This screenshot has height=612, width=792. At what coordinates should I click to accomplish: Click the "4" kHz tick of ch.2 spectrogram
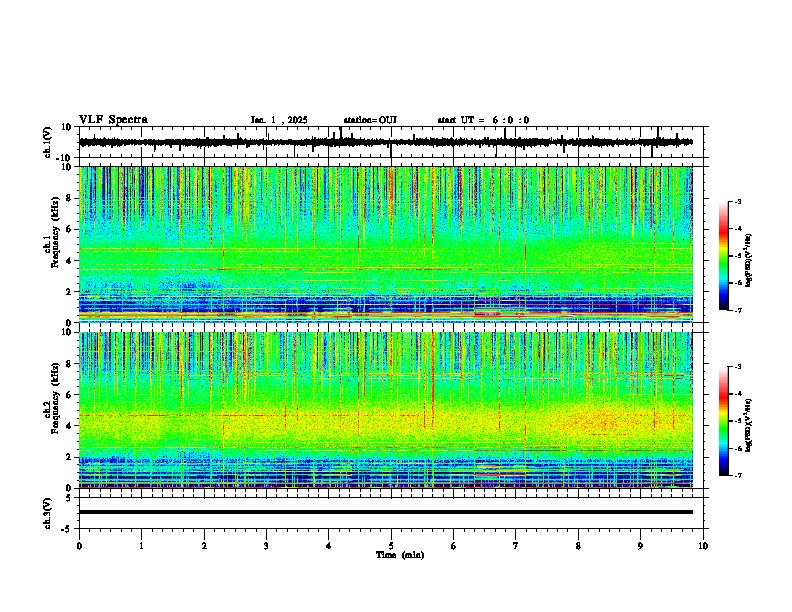click(x=70, y=426)
